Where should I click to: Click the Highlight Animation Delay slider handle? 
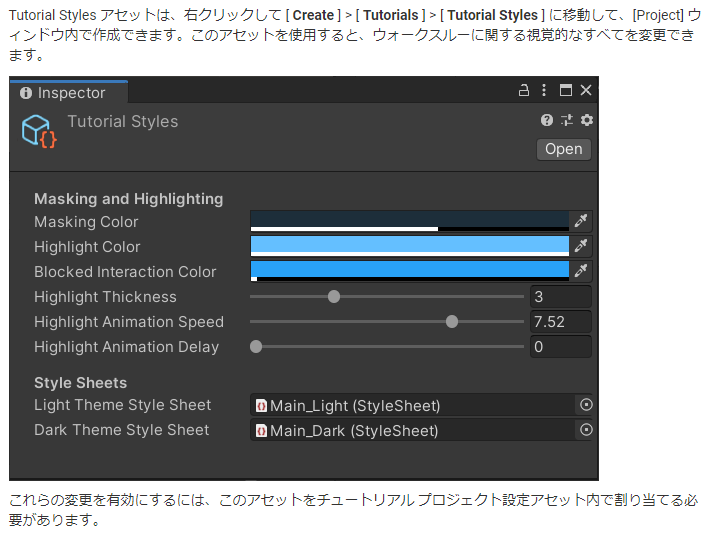(x=256, y=347)
